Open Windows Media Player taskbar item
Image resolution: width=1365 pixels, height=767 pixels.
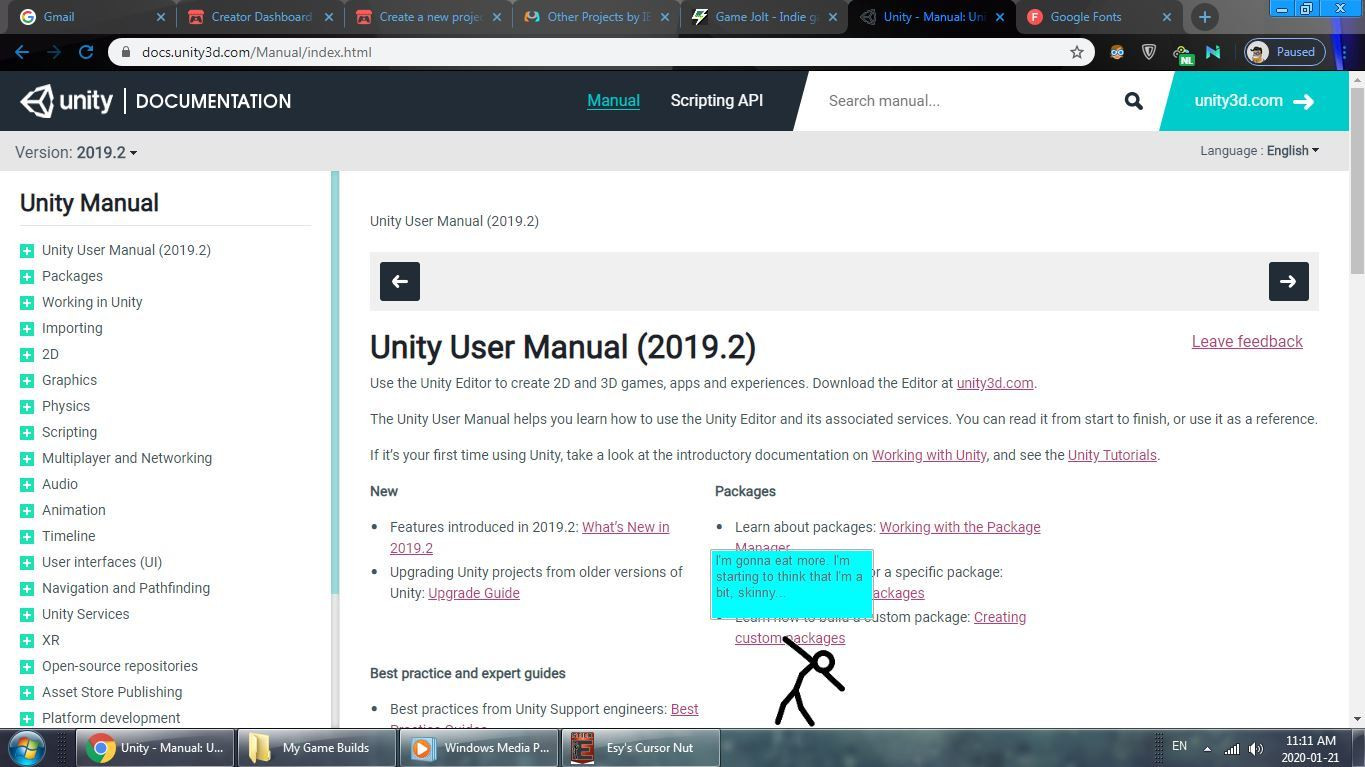coord(479,747)
